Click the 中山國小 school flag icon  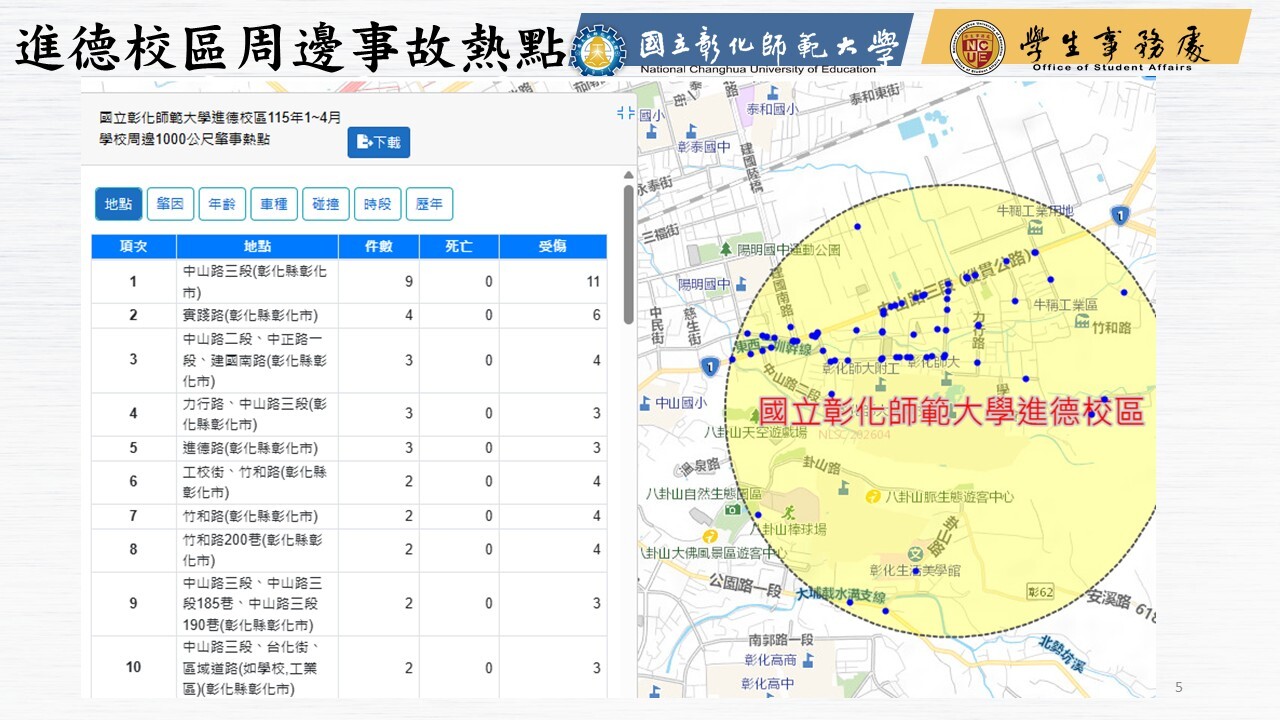(x=646, y=404)
